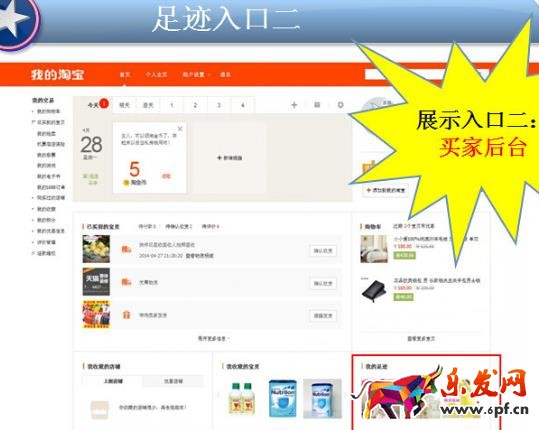Click the grid view icon beside the date tabs
The height and width of the screenshot is (430, 539).
coord(317,104)
